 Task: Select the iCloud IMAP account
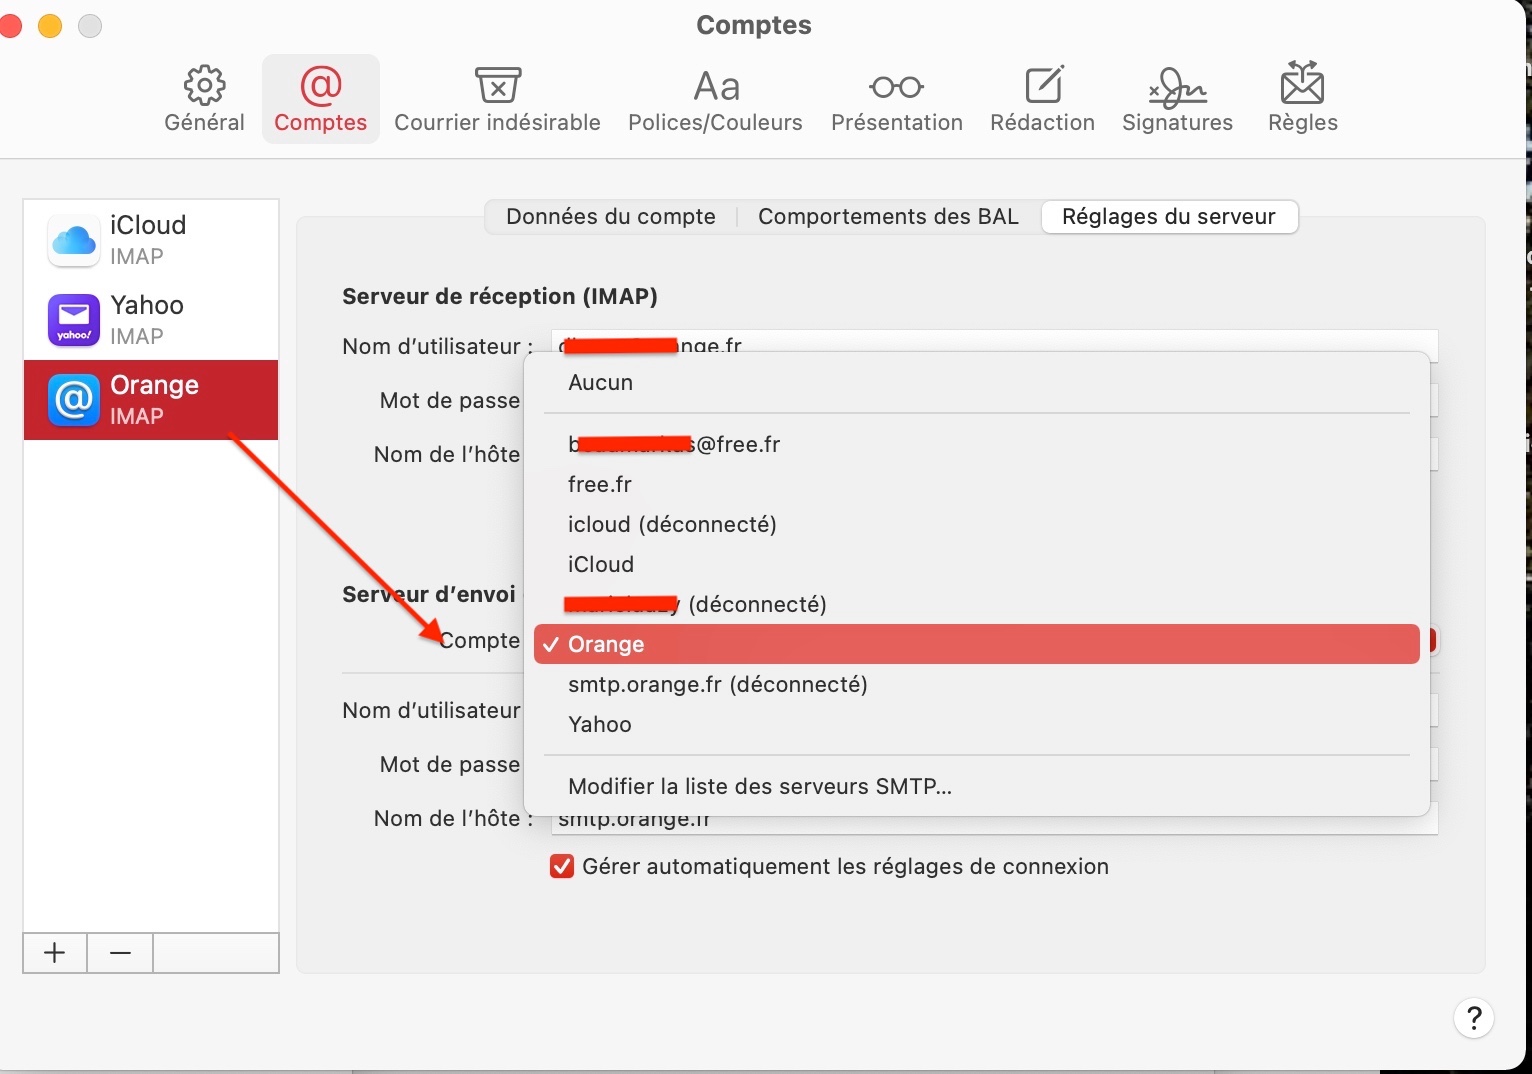point(151,240)
